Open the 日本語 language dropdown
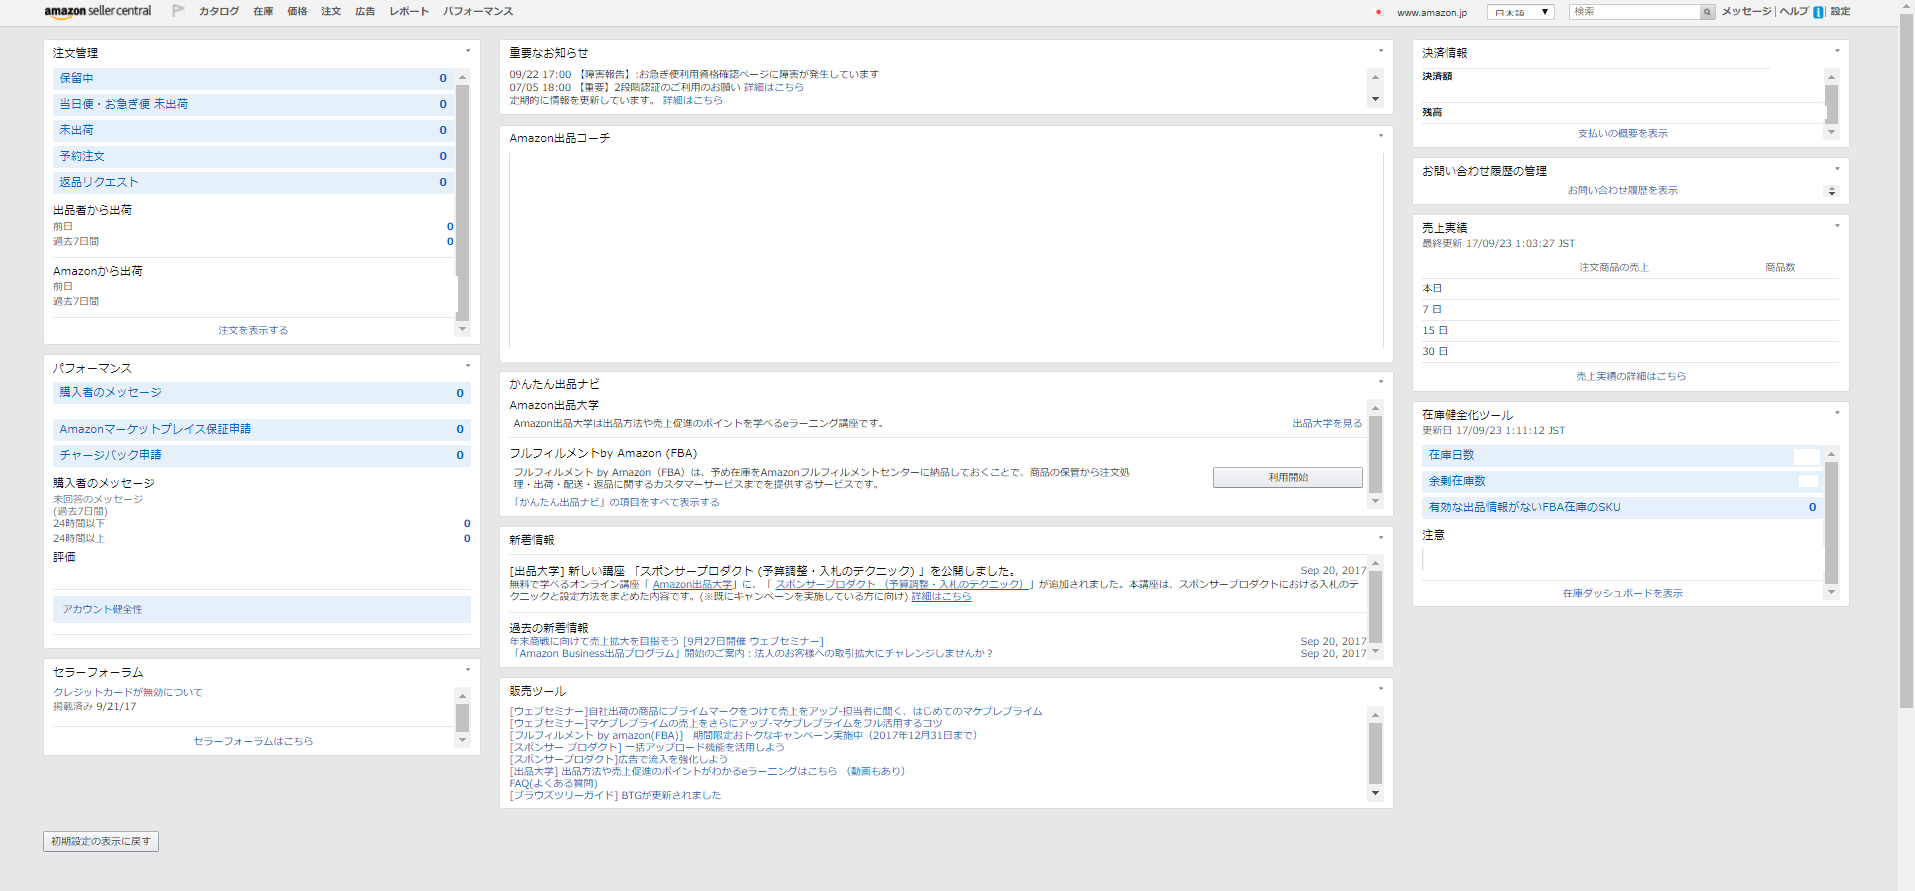This screenshot has width=1915, height=891. [x=1520, y=12]
